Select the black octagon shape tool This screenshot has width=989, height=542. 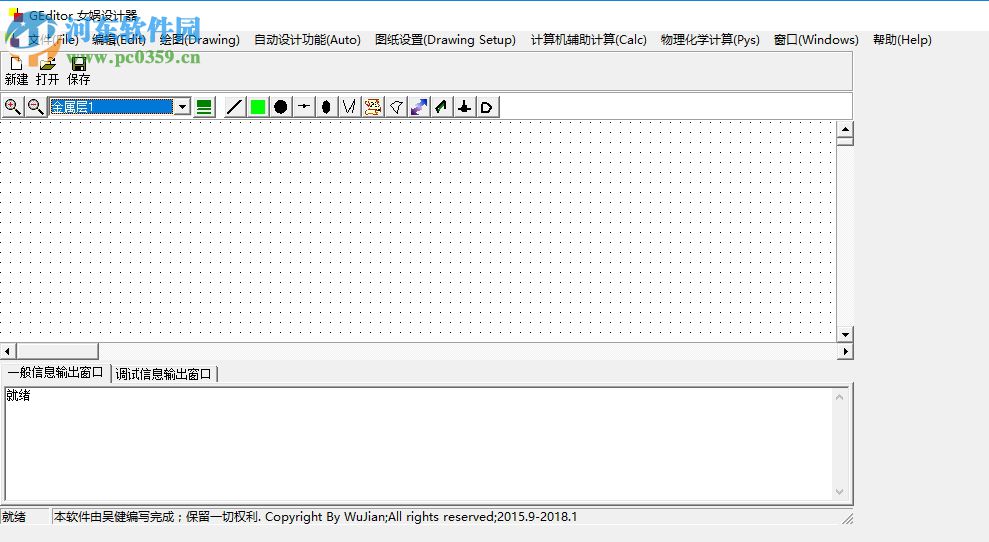326,107
